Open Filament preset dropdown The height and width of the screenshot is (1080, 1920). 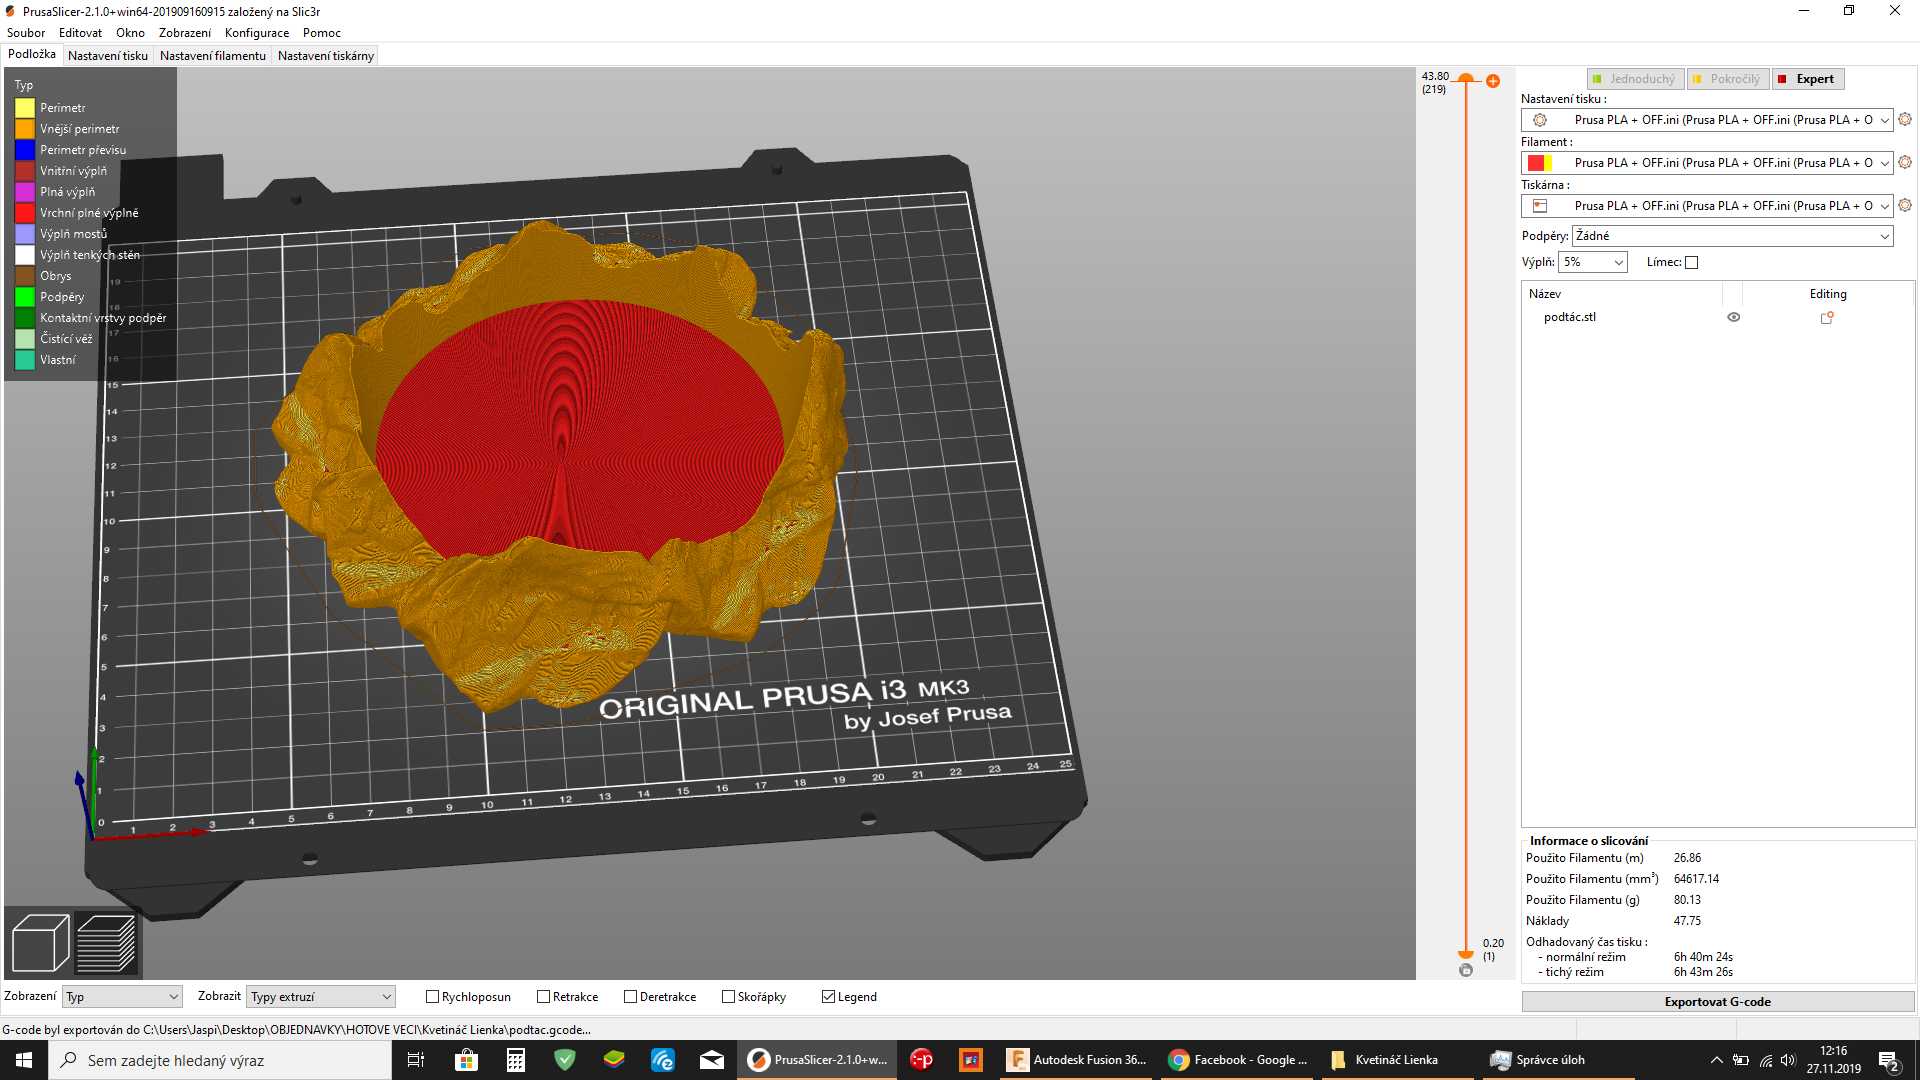point(1707,163)
